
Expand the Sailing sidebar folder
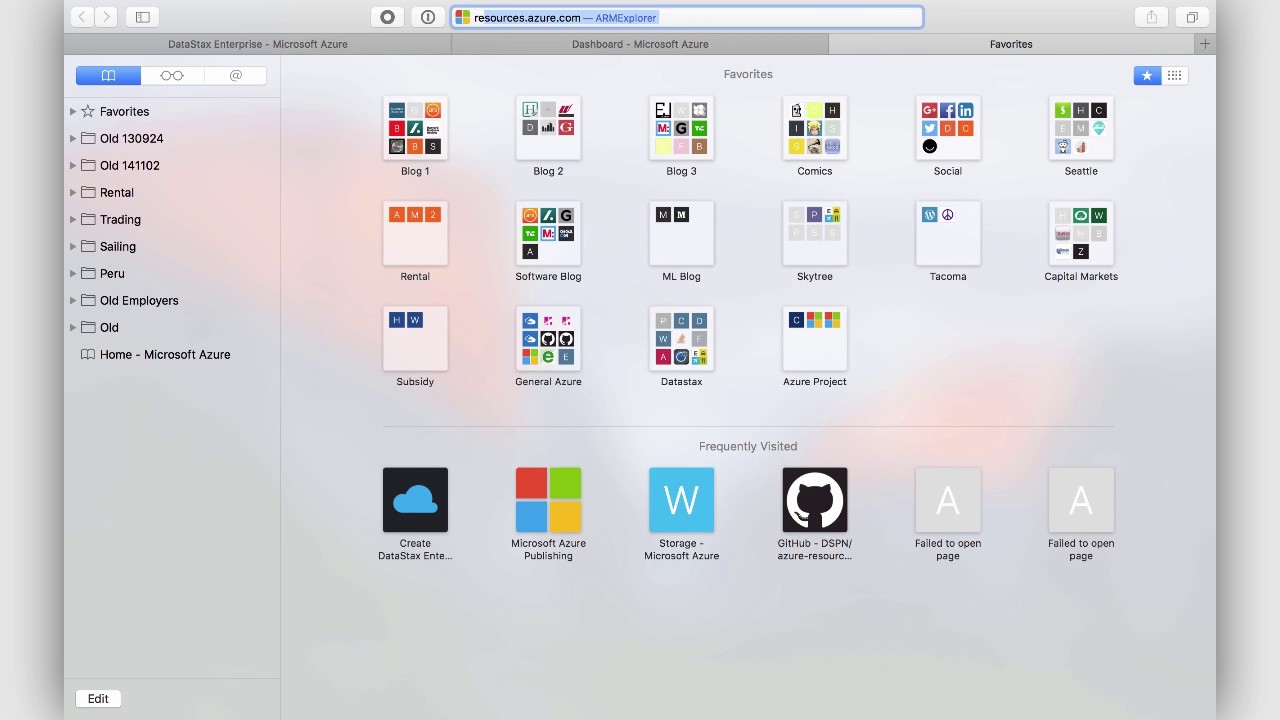(73, 246)
